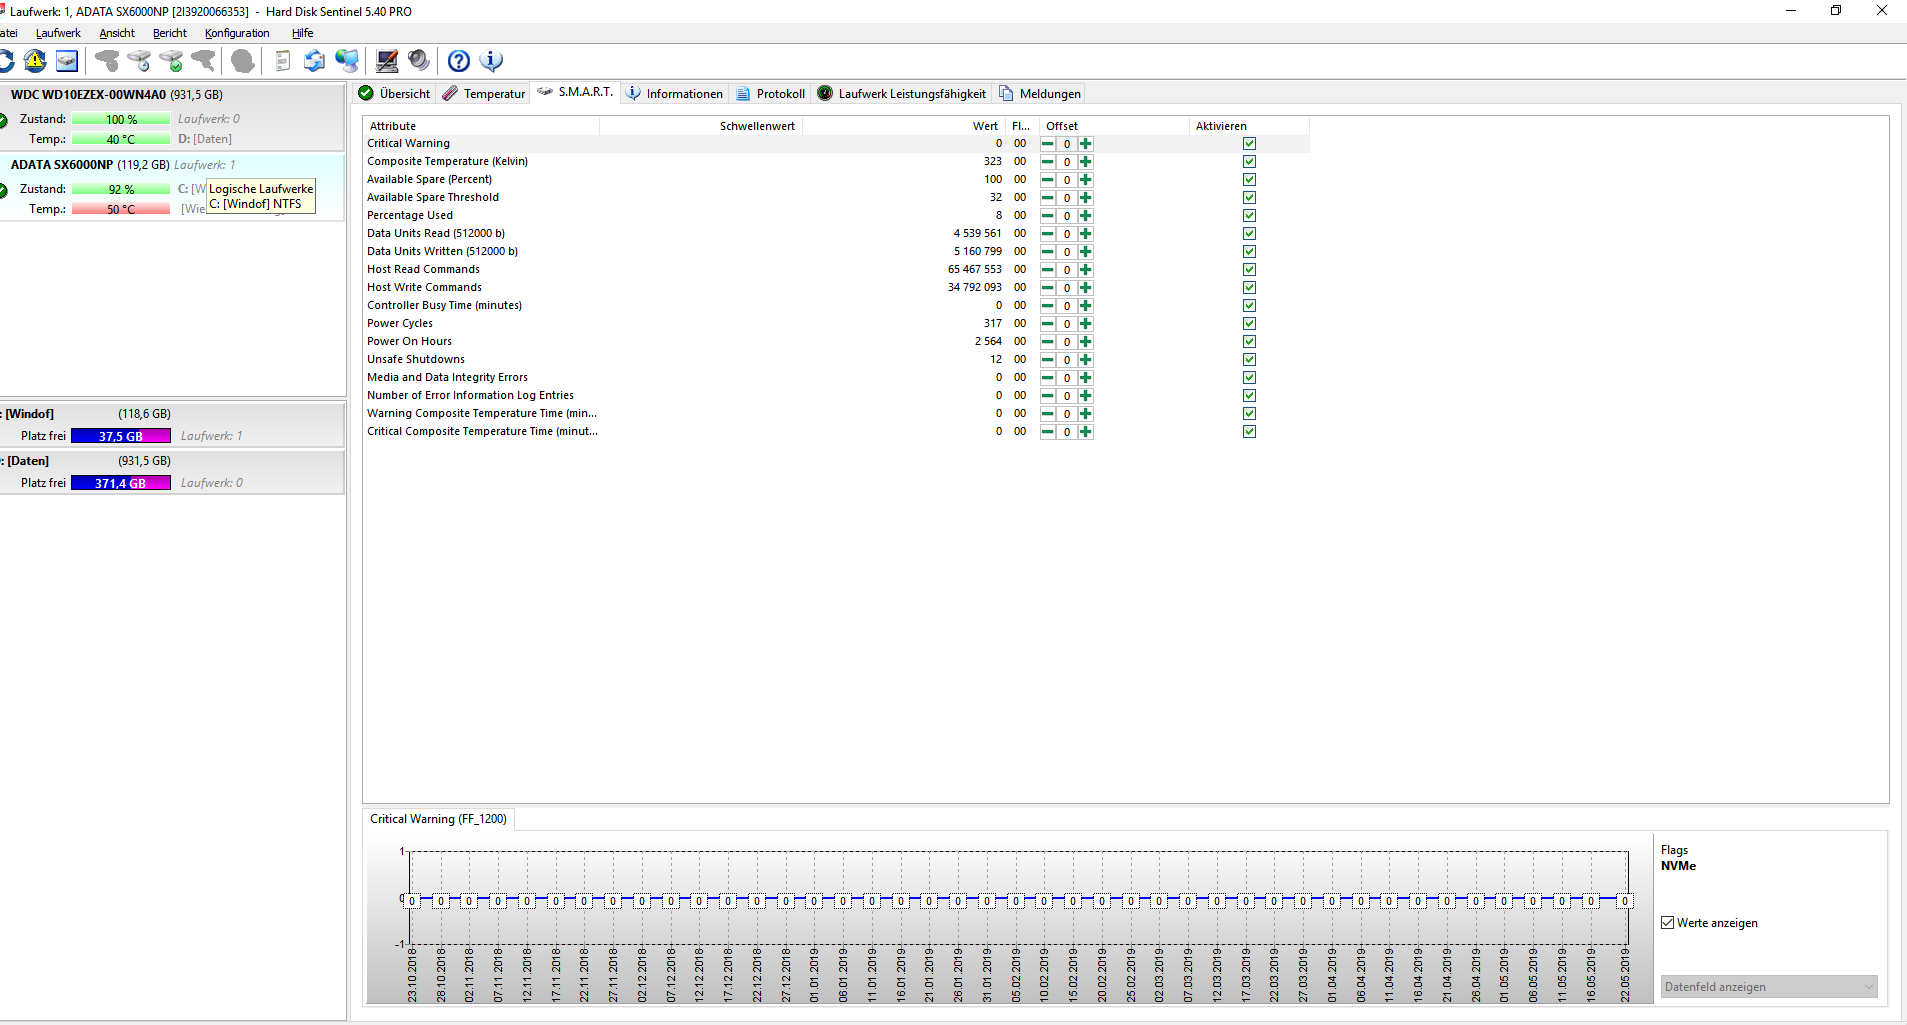Click the Aktivieren column header
1907x1025 pixels.
[1248, 126]
